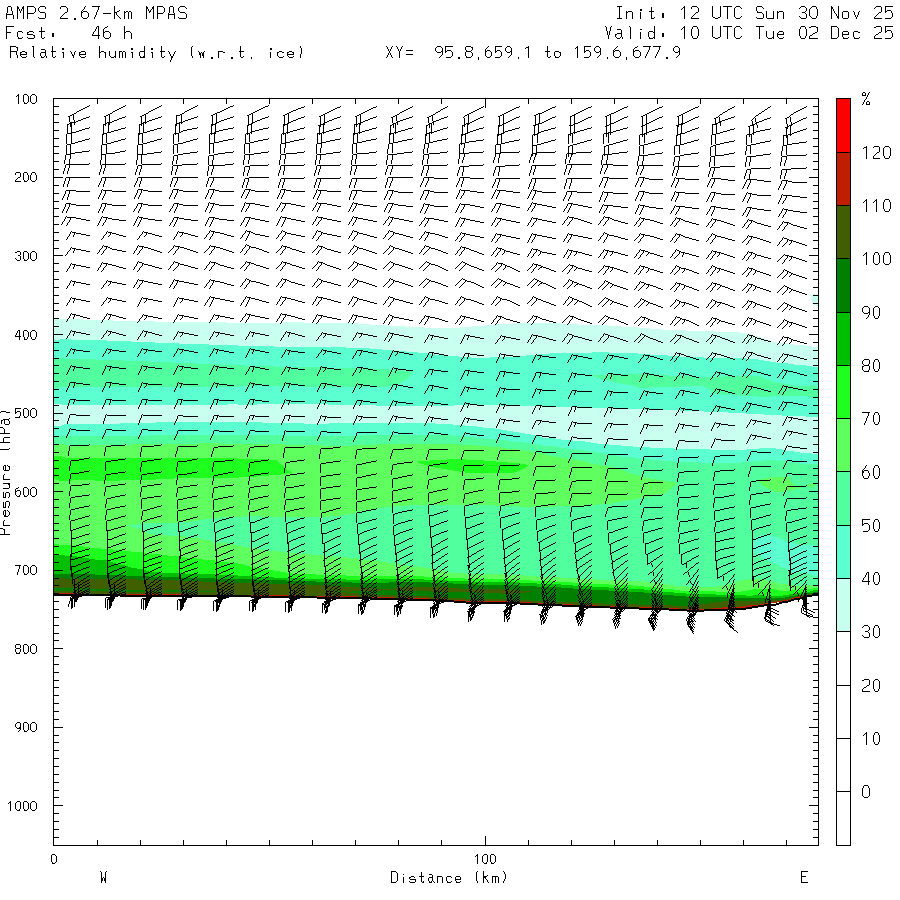Click the 'E' east endpoint label

pos(804,878)
